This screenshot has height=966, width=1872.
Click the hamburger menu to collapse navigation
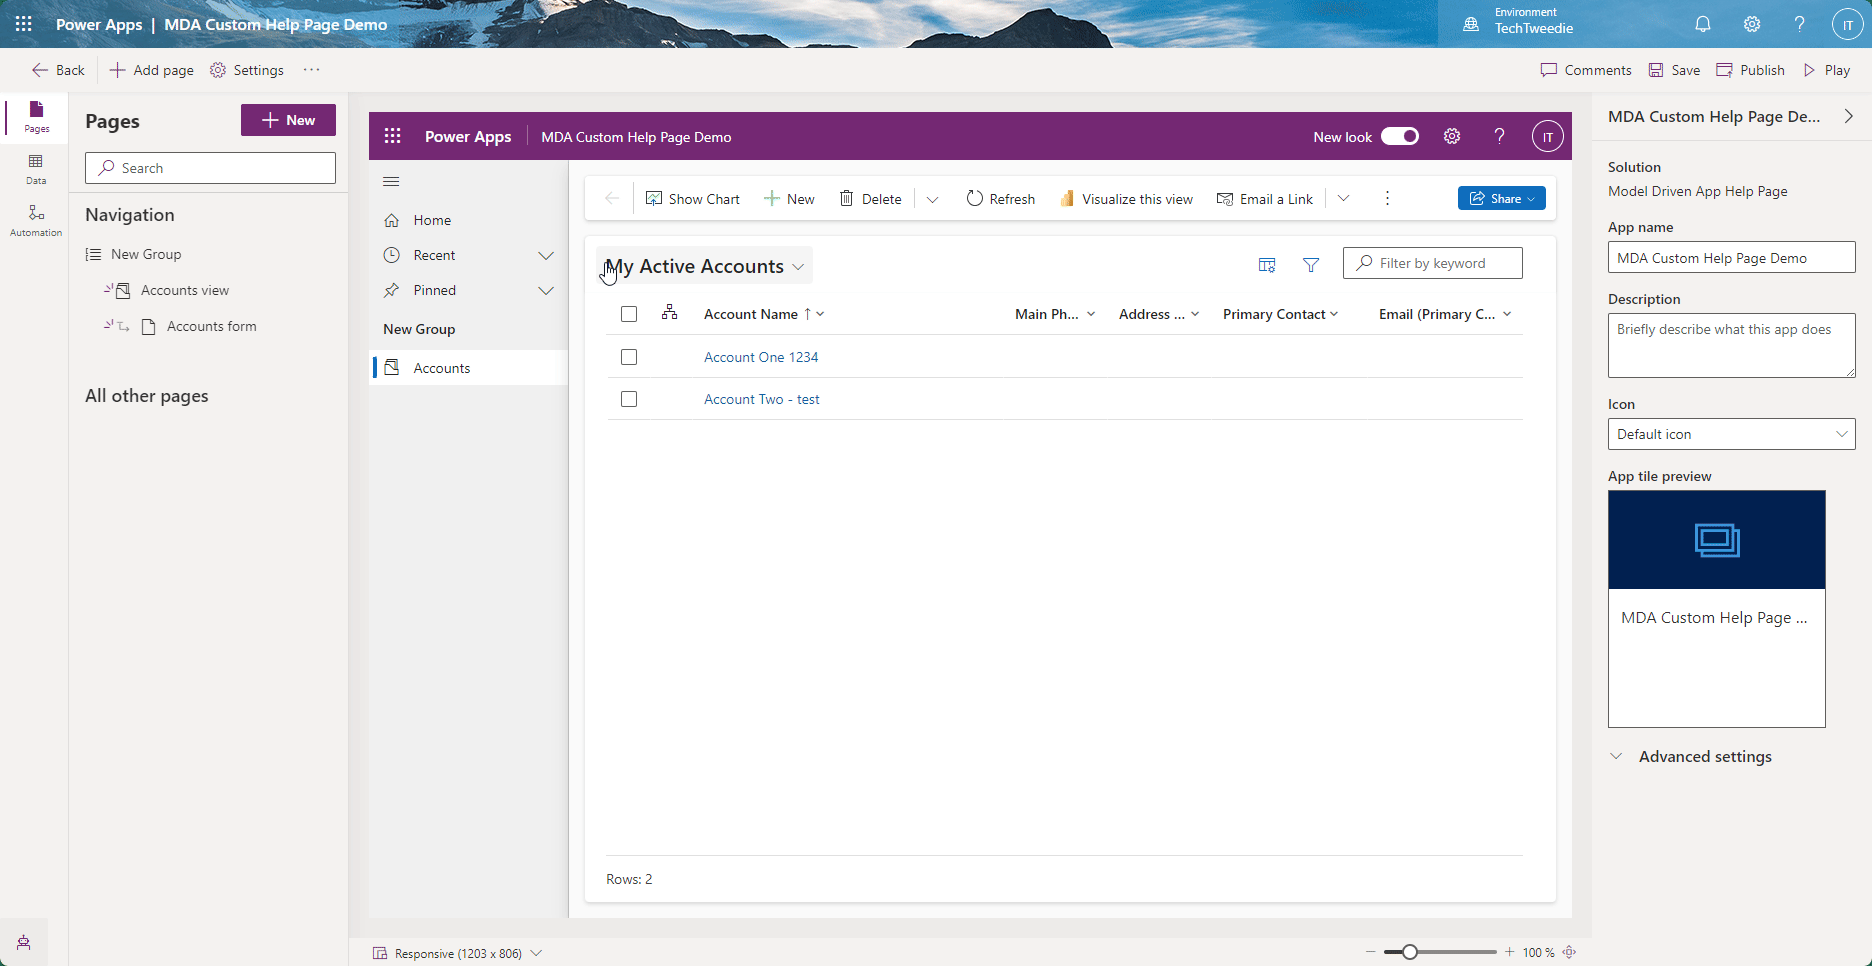point(391,182)
